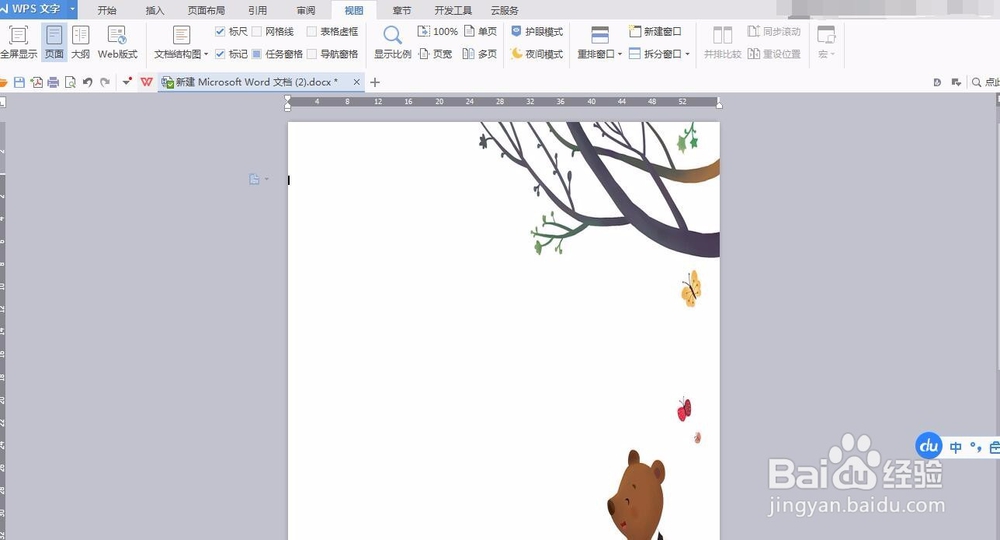The width and height of the screenshot is (1000, 540).
Task: Click 并排比较 side-by-side compare
Action: pos(723,42)
